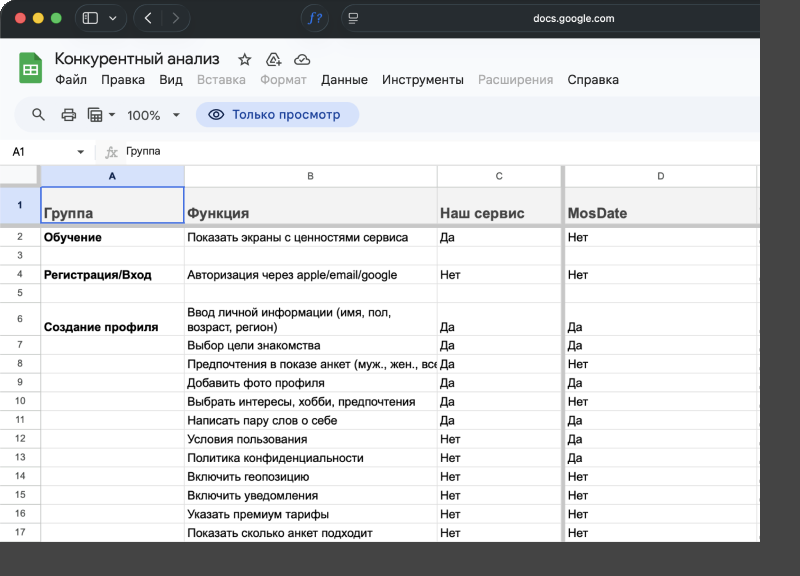The width and height of the screenshot is (800, 576).
Task: Select the Наш сервис header cell
Action: (499, 205)
